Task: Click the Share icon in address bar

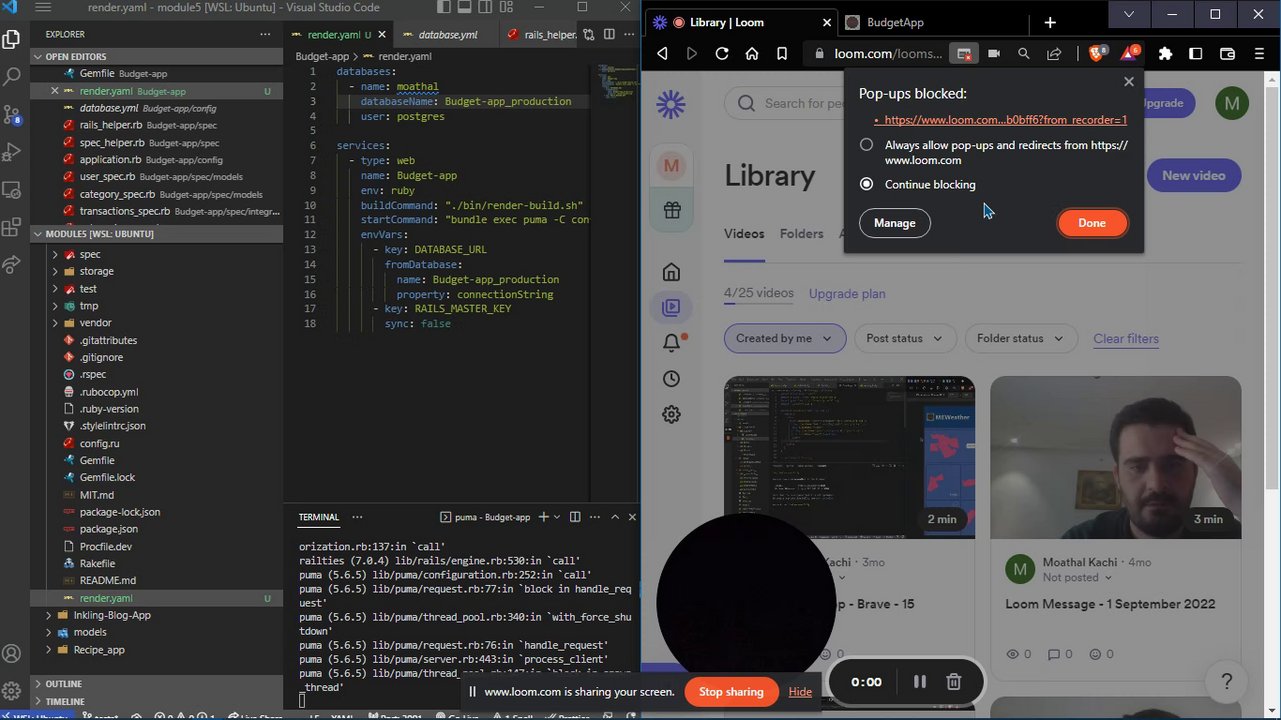Action: pos(1054,54)
